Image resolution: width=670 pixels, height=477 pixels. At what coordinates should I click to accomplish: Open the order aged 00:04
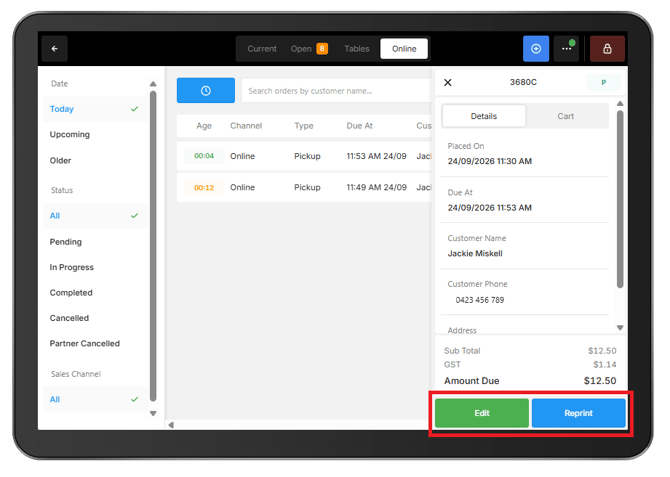click(304, 156)
